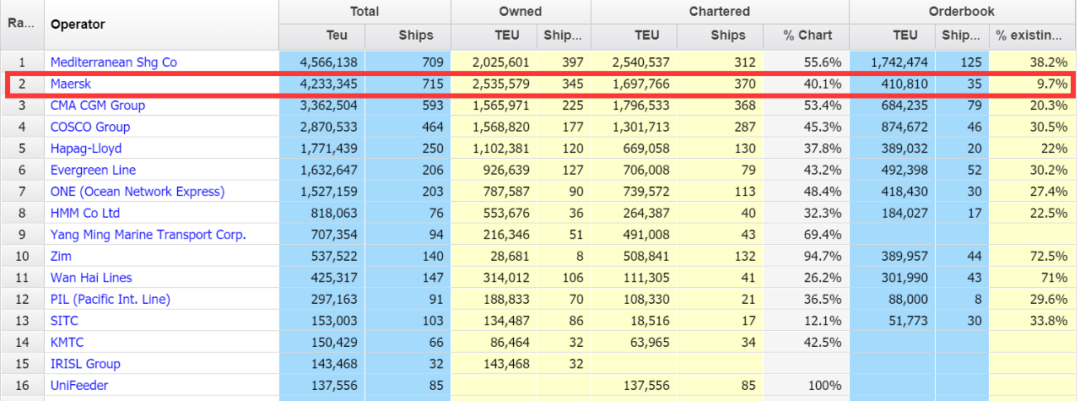The height and width of the screenshot is (401, 1080).
Task: Click the IRISL Group link
Action: [x=85, y=364]
